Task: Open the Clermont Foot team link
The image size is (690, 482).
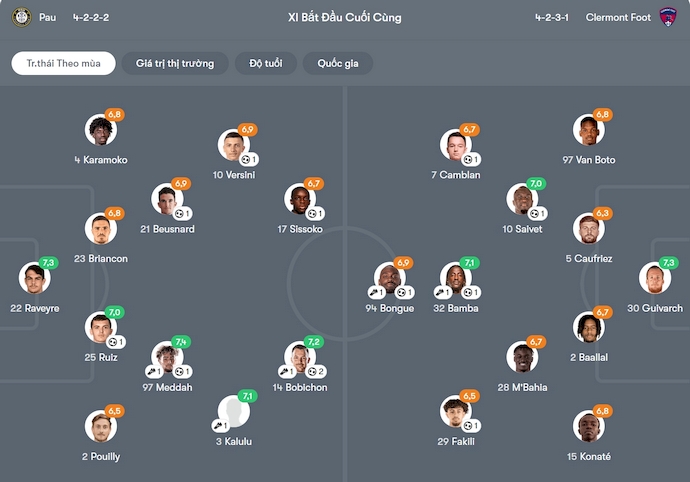Action: pos(618,17)
